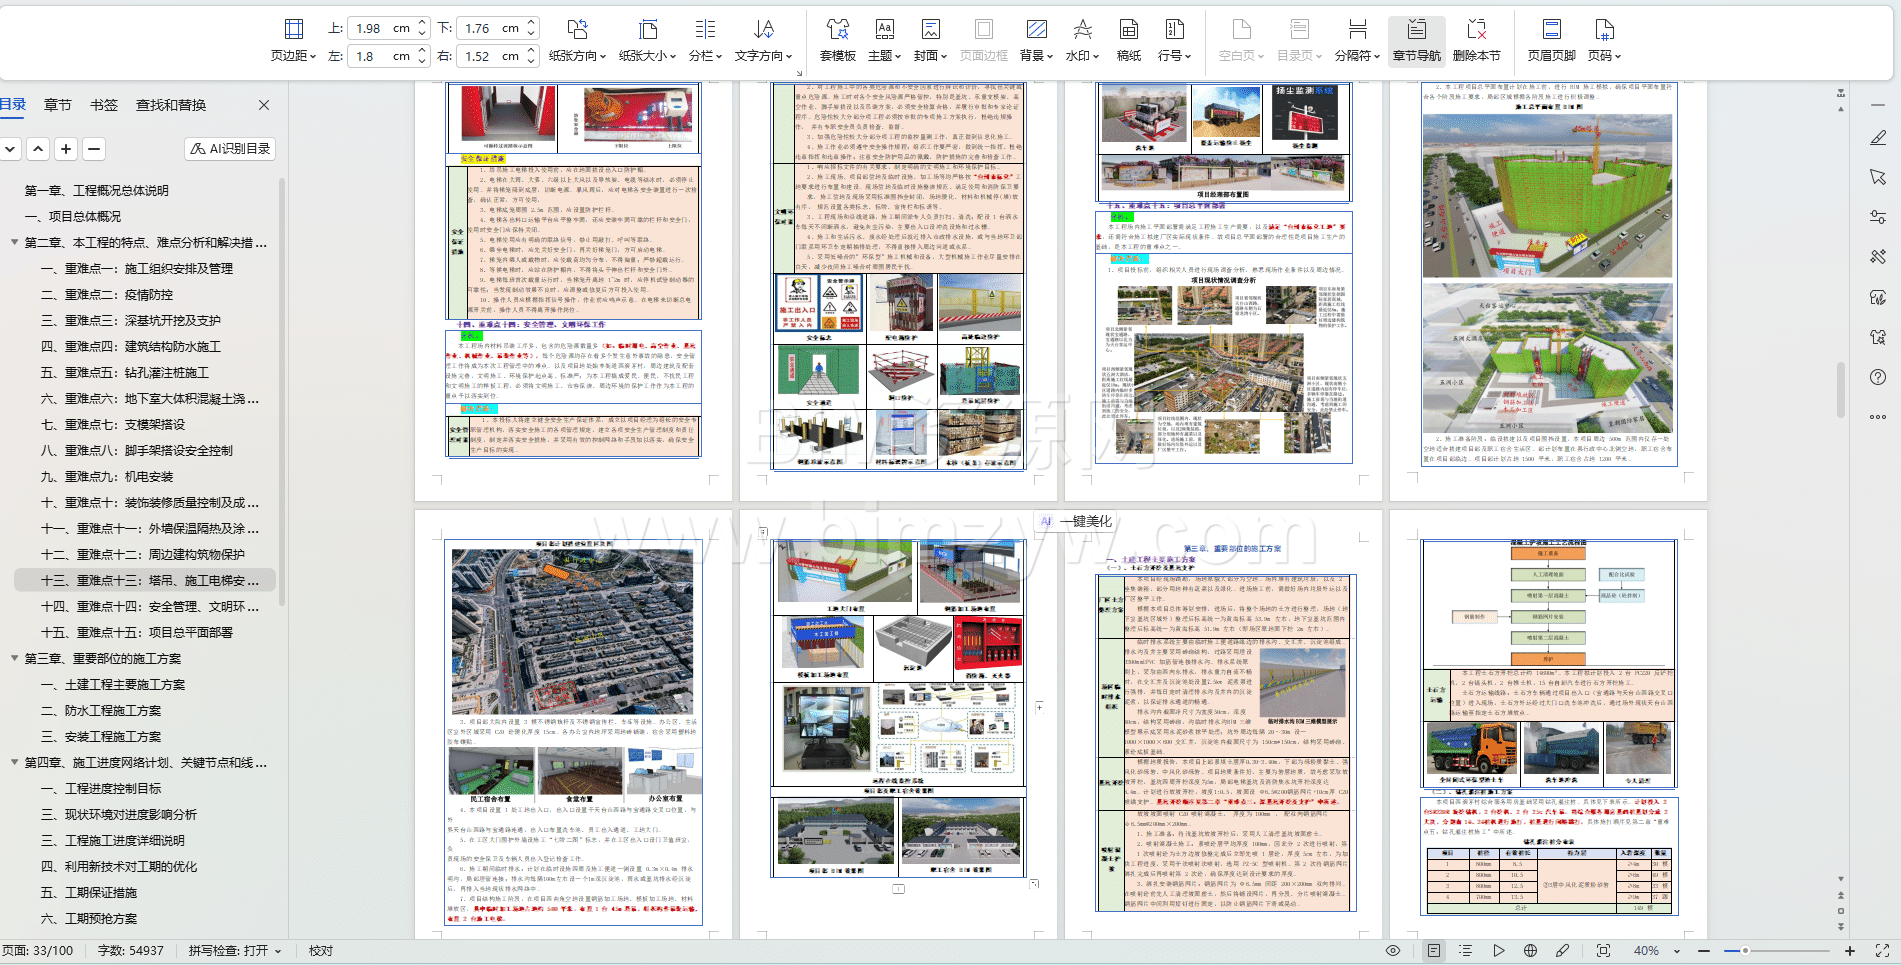The image size is (1901, 965).
Task: Expand the 纸张大小 paper size dropdown
Action: pyautogui.click(x=647, y=56)
